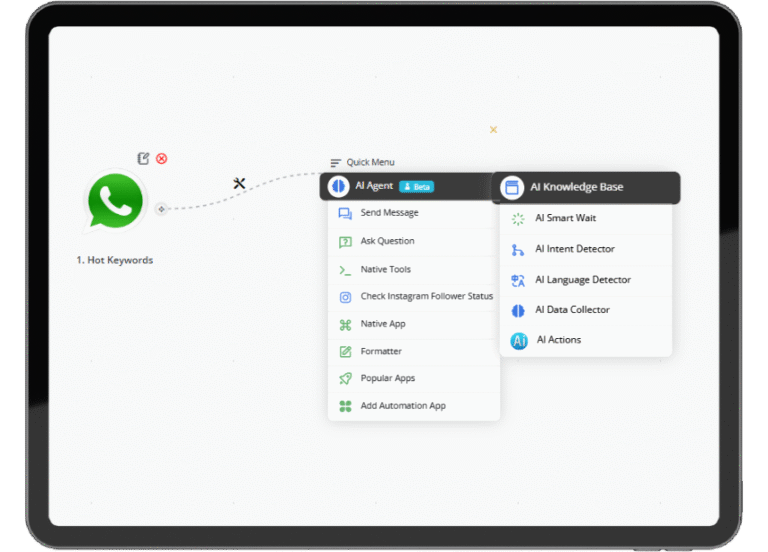Screen dimensions: 768x552
Task: Expand the Popular Apps option
Action: point(387,378)
